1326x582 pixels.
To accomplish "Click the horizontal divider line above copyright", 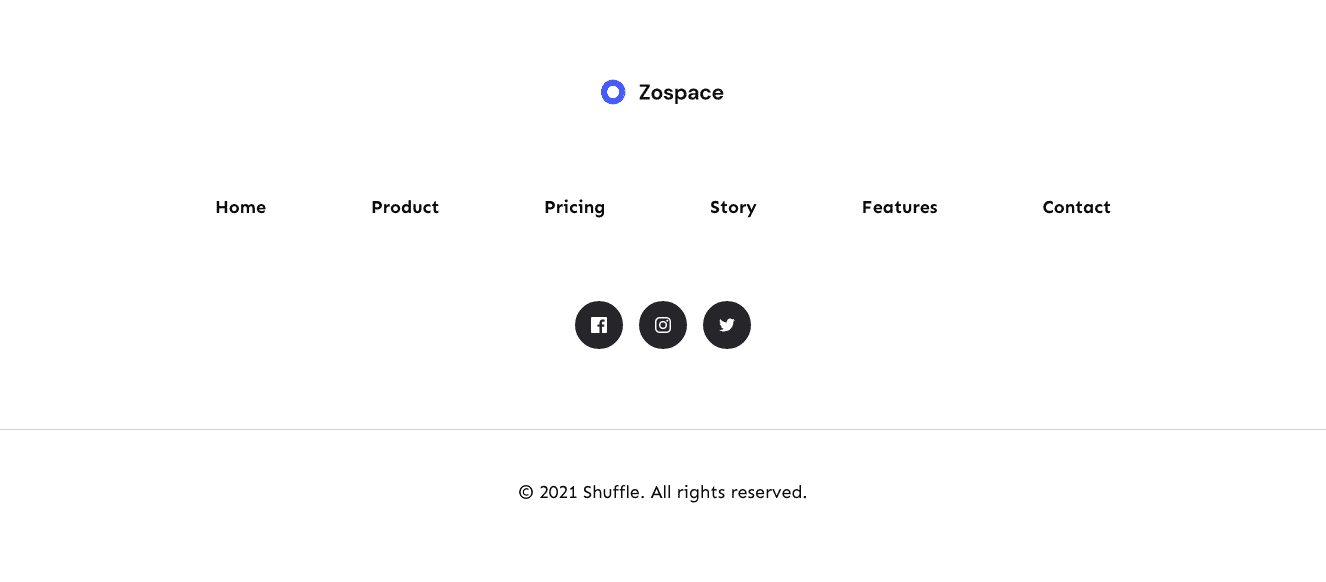I will 663,430.
